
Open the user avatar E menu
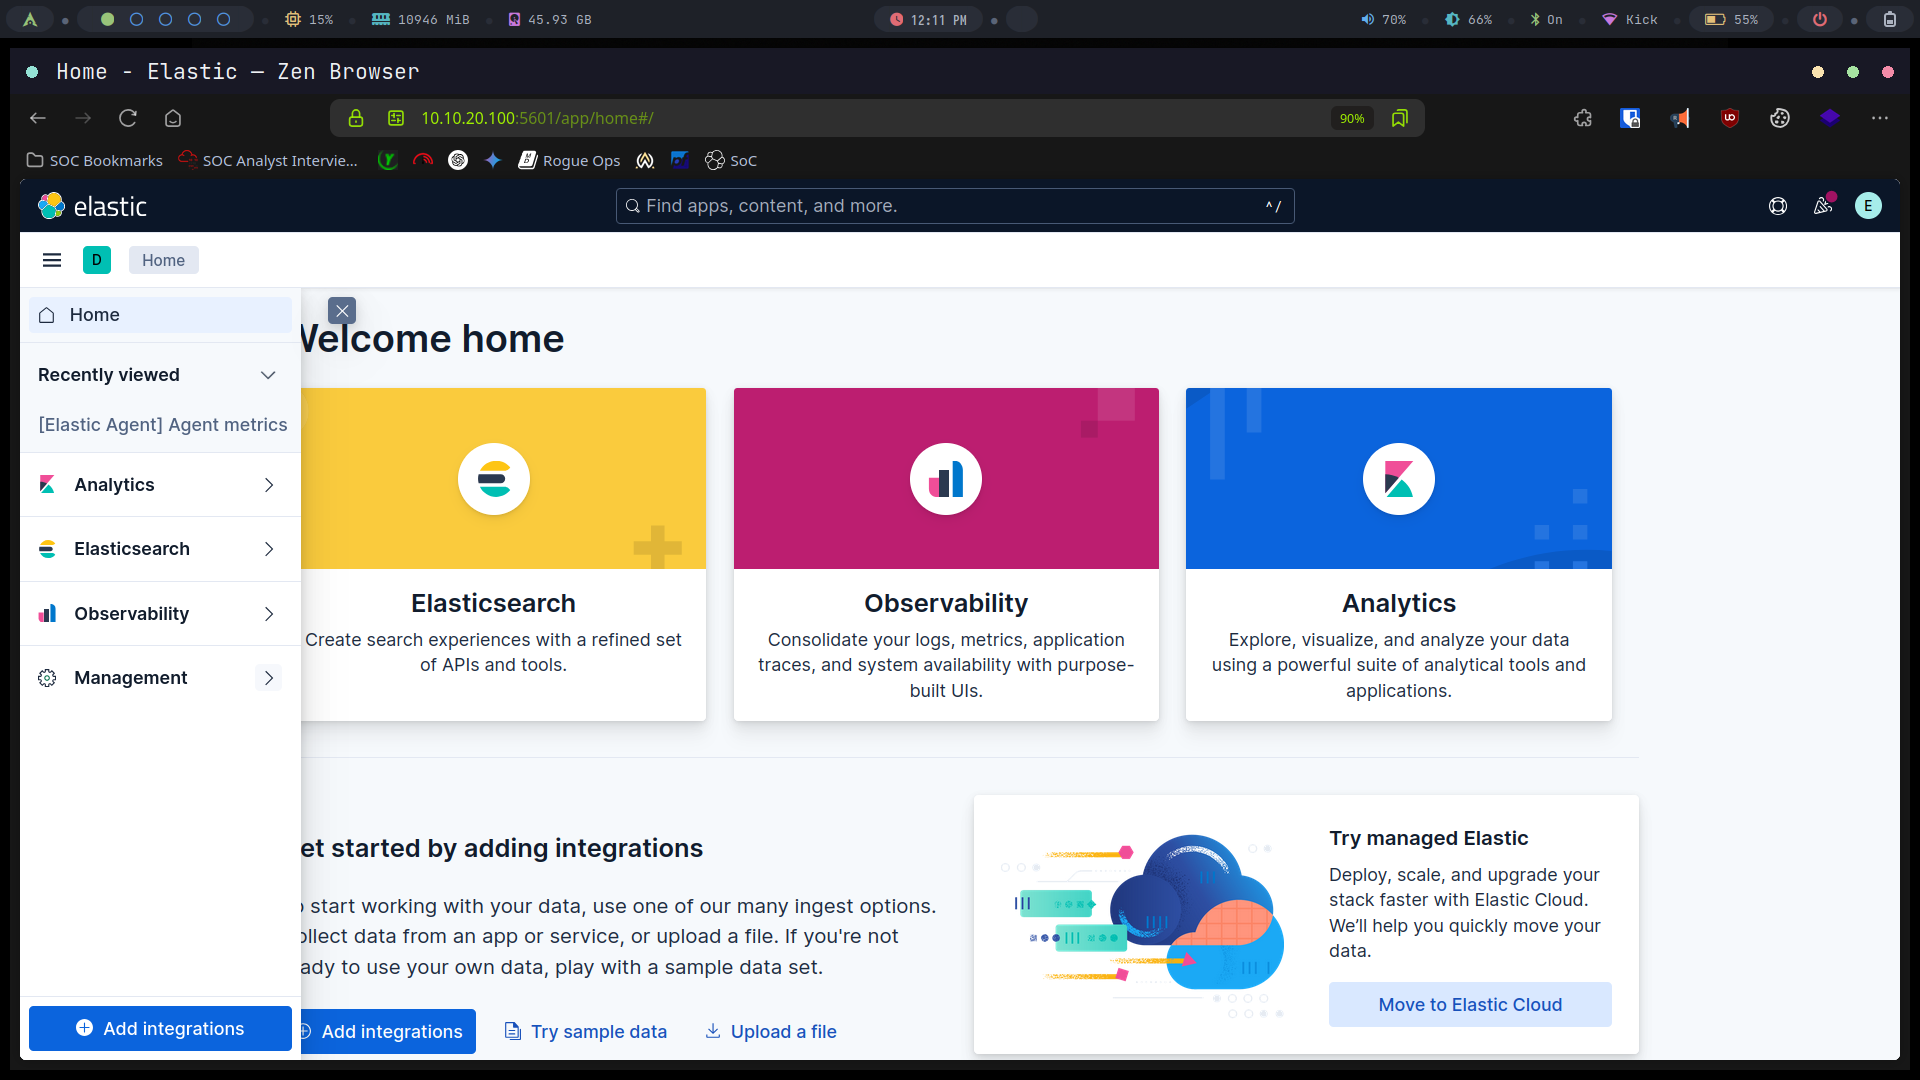(1868, 206)
